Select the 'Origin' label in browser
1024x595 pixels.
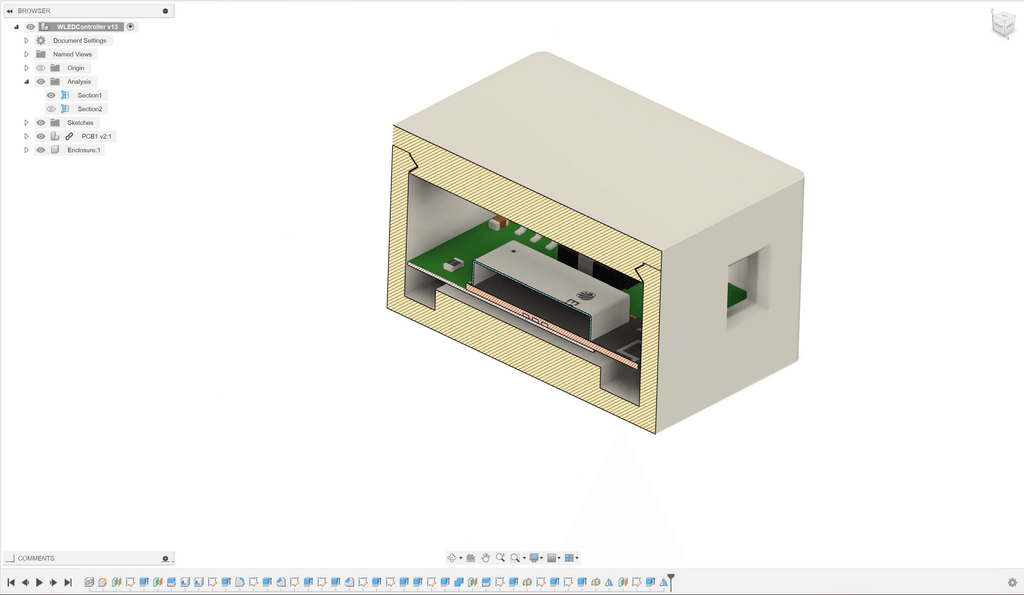click(x=76, y=68)
